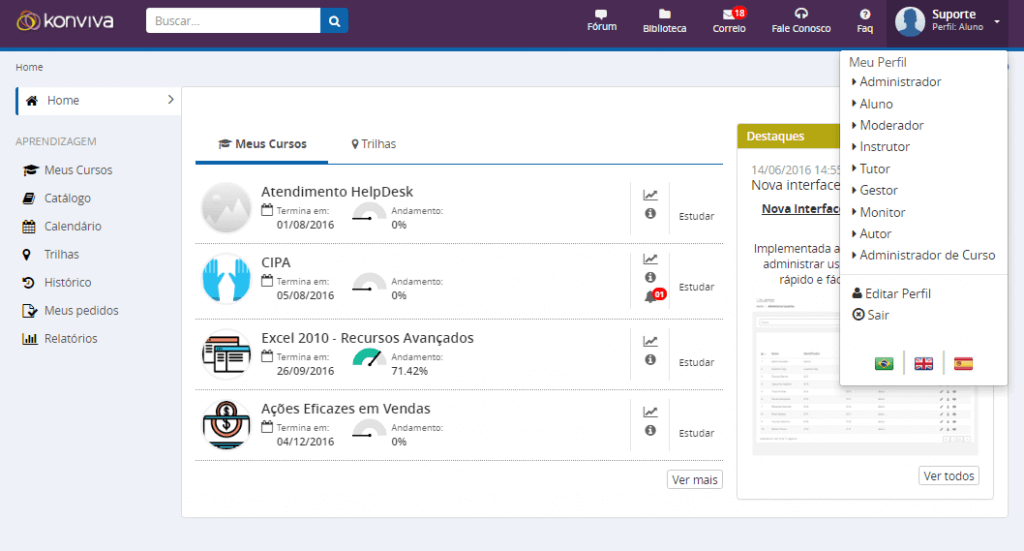1024x551 pixels.
Task: Click the Fale Conosco headset icon
Action: point(801,14)
